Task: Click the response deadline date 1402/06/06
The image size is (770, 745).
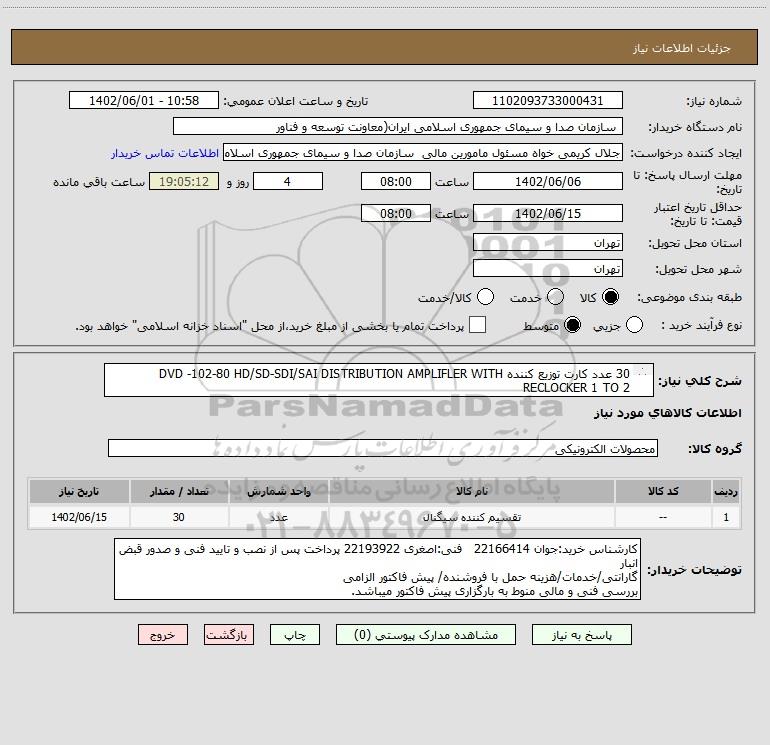Action: click(548, 181)
